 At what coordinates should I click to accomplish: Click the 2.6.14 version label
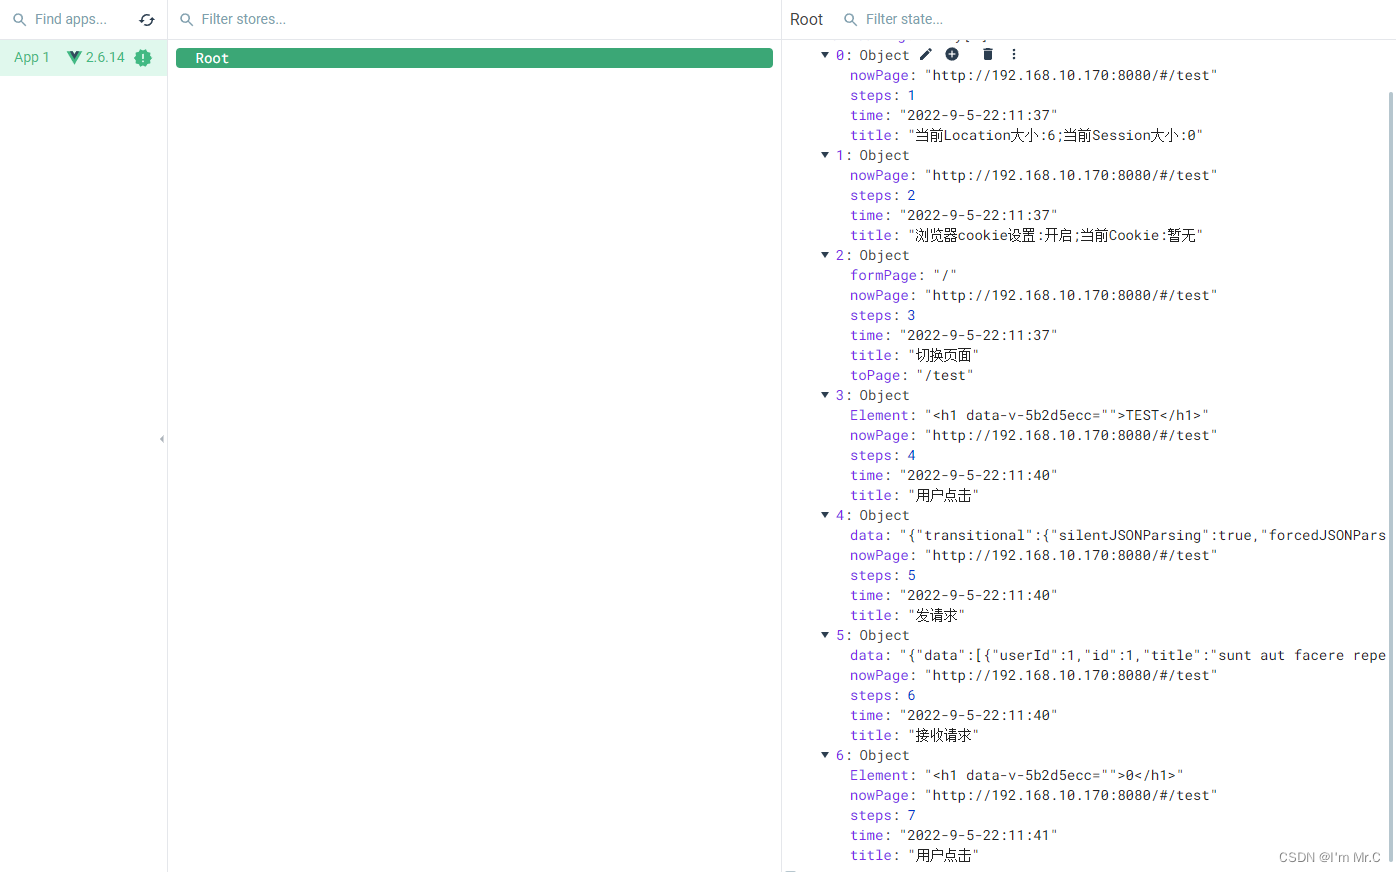click(105, 58)
